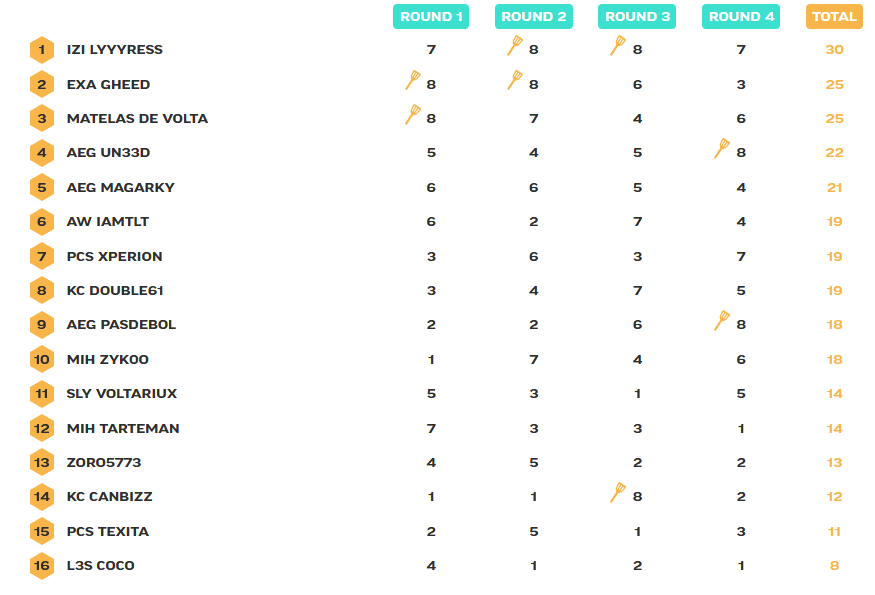Image resolution: width=875 pixels, height=595 pixels.
Task: Click spatula icon in EXA GHEED Round 2
Action: click(x=515, y=81)
